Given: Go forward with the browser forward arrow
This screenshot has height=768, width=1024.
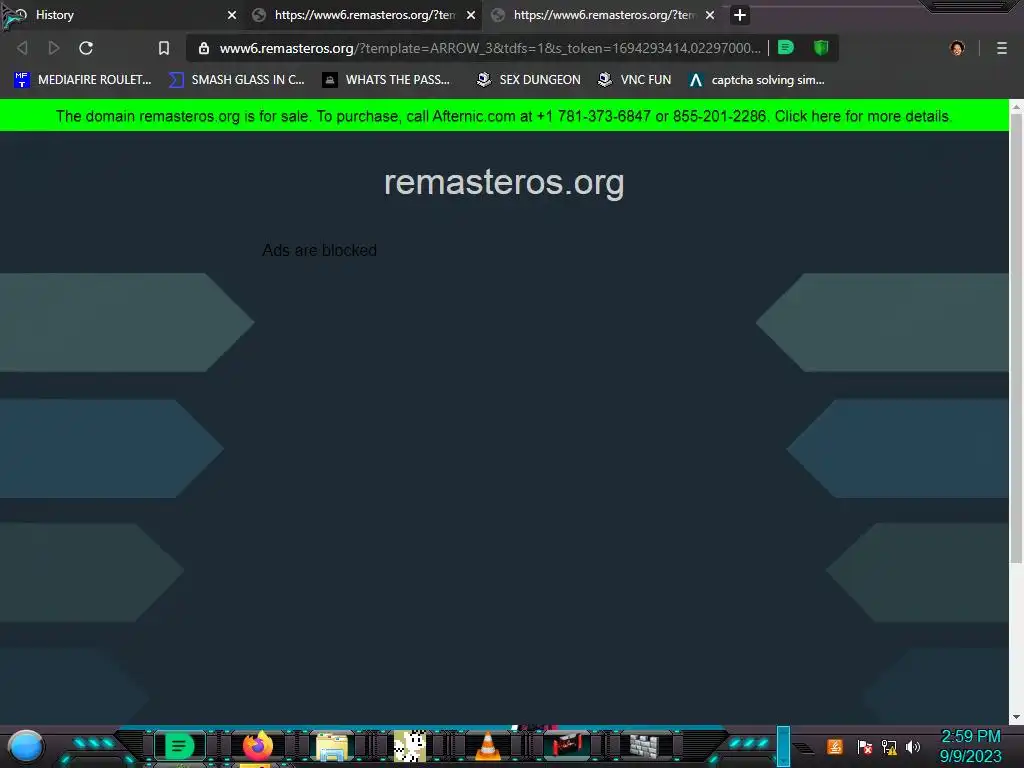Looking at the screenshot, I should [x=54, y=48].
